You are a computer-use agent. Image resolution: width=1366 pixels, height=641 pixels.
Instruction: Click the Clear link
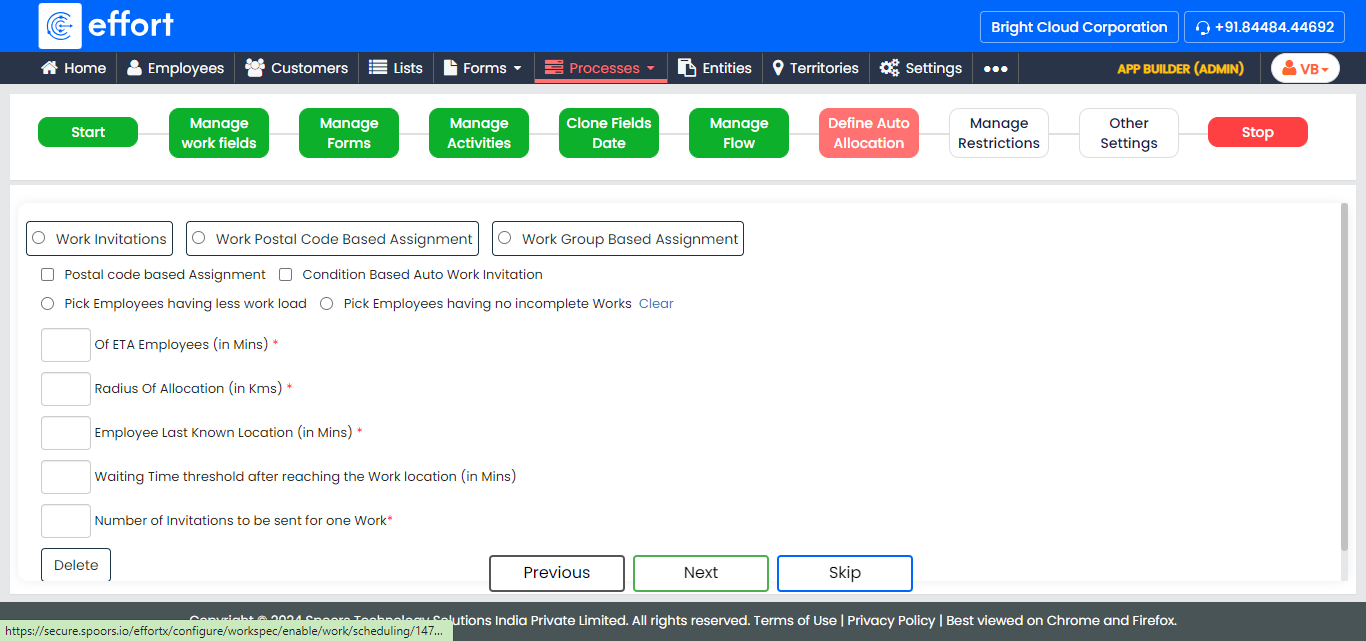point(656,303)
